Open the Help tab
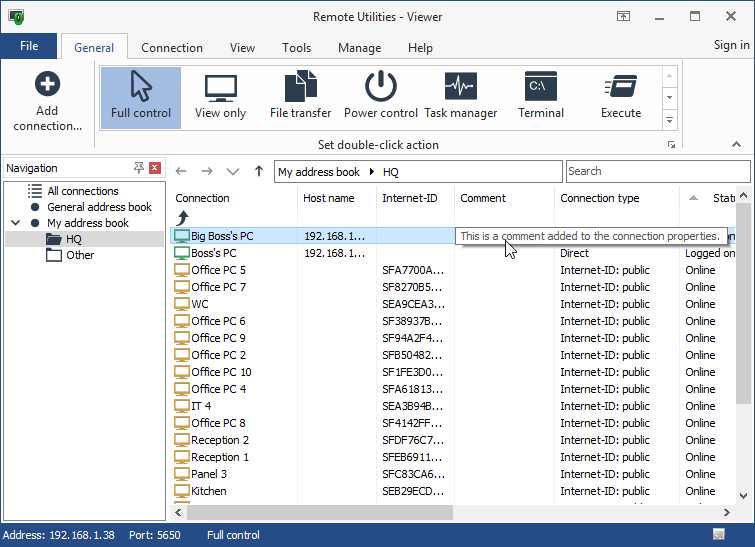The width and height of the screenshot is (755, 547). click(x=420, y=48)
